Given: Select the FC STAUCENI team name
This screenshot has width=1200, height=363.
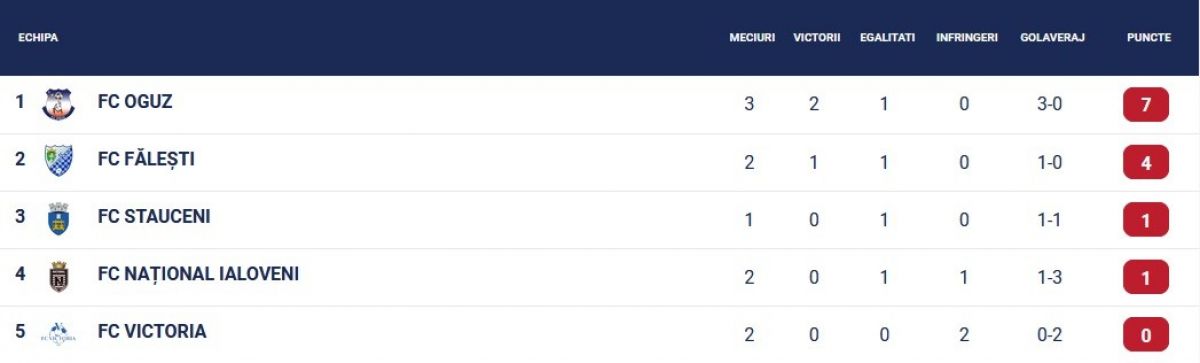Looking at the screenshot, I should [154, 217].
